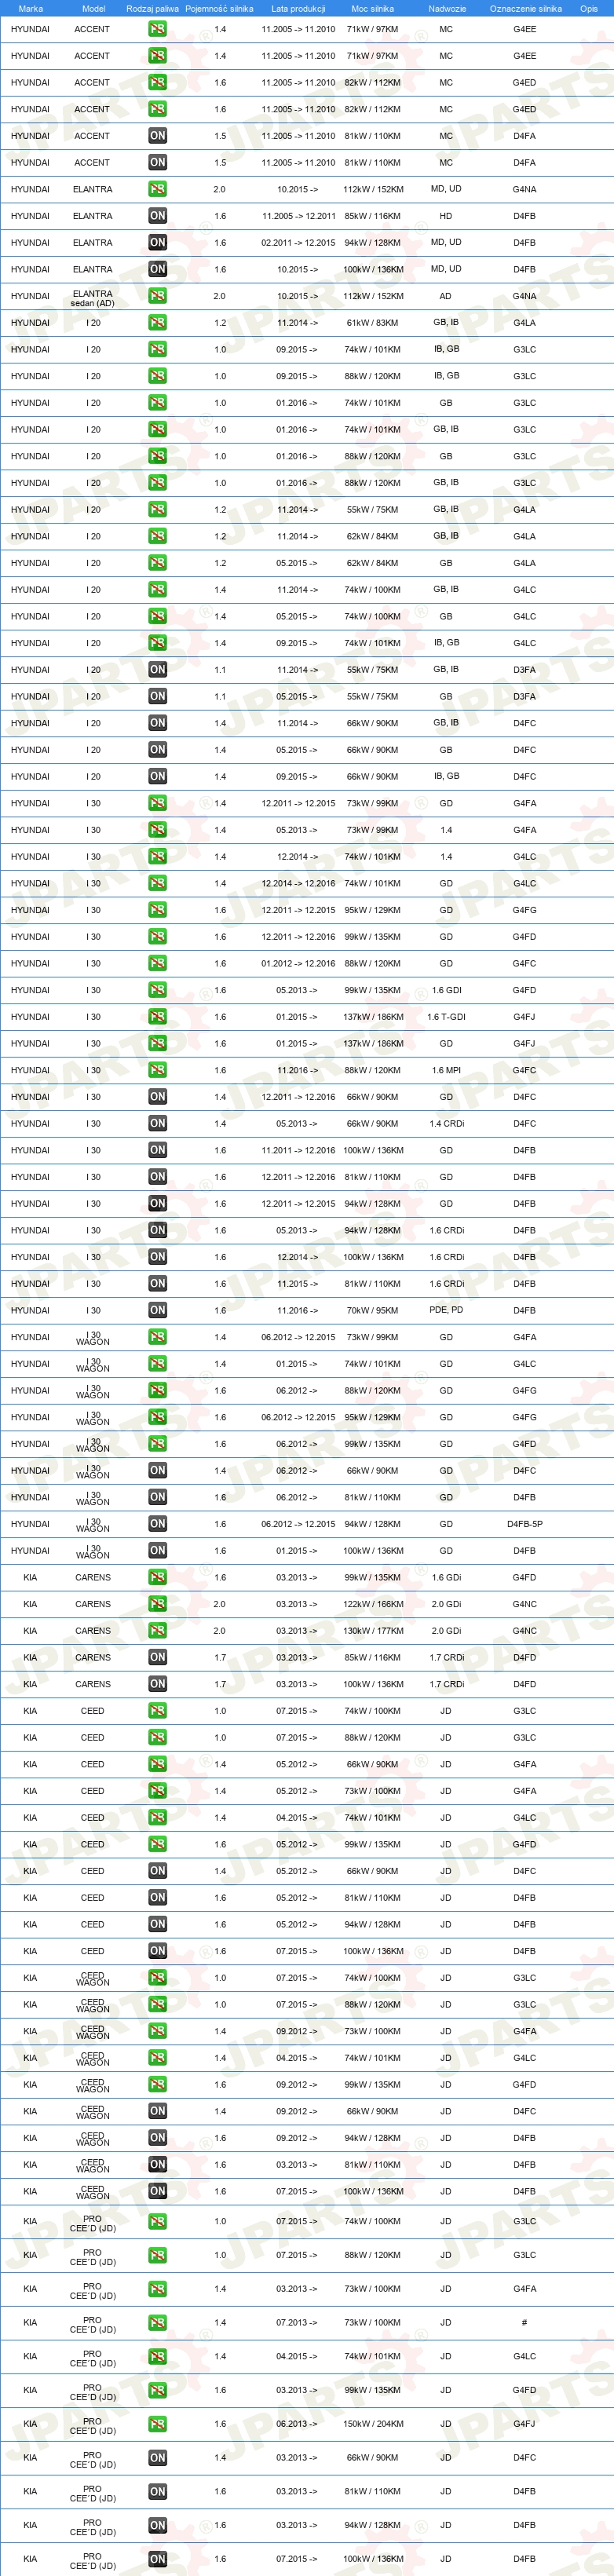
Task: Click the petrol icon in I 30 1.6 T-GDI row
Action: coord(157,1017)
